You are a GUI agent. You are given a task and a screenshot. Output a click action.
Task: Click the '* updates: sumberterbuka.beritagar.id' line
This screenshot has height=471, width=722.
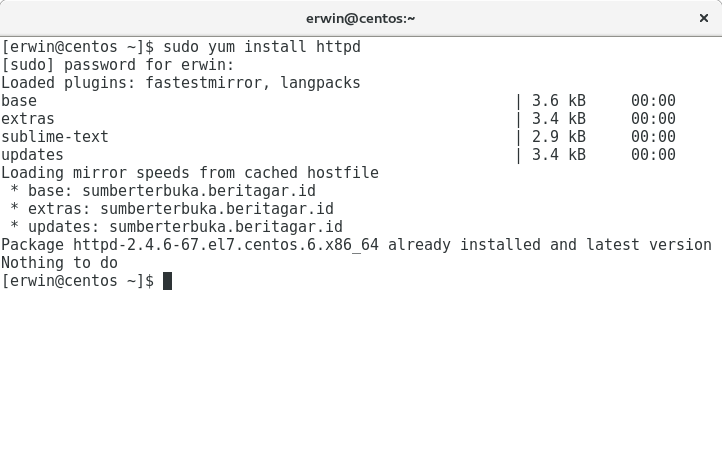click(x=176, y=227)
